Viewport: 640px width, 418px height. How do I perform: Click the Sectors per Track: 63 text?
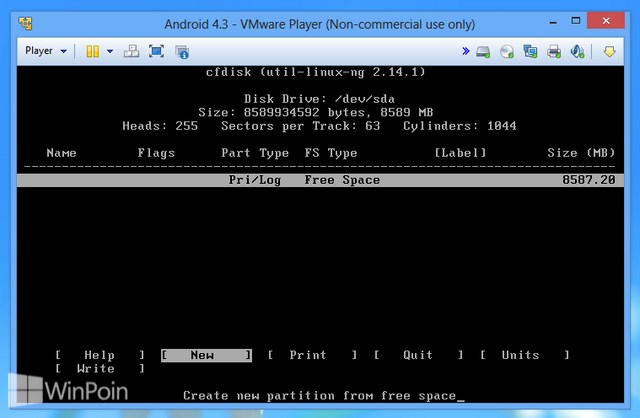301,126
